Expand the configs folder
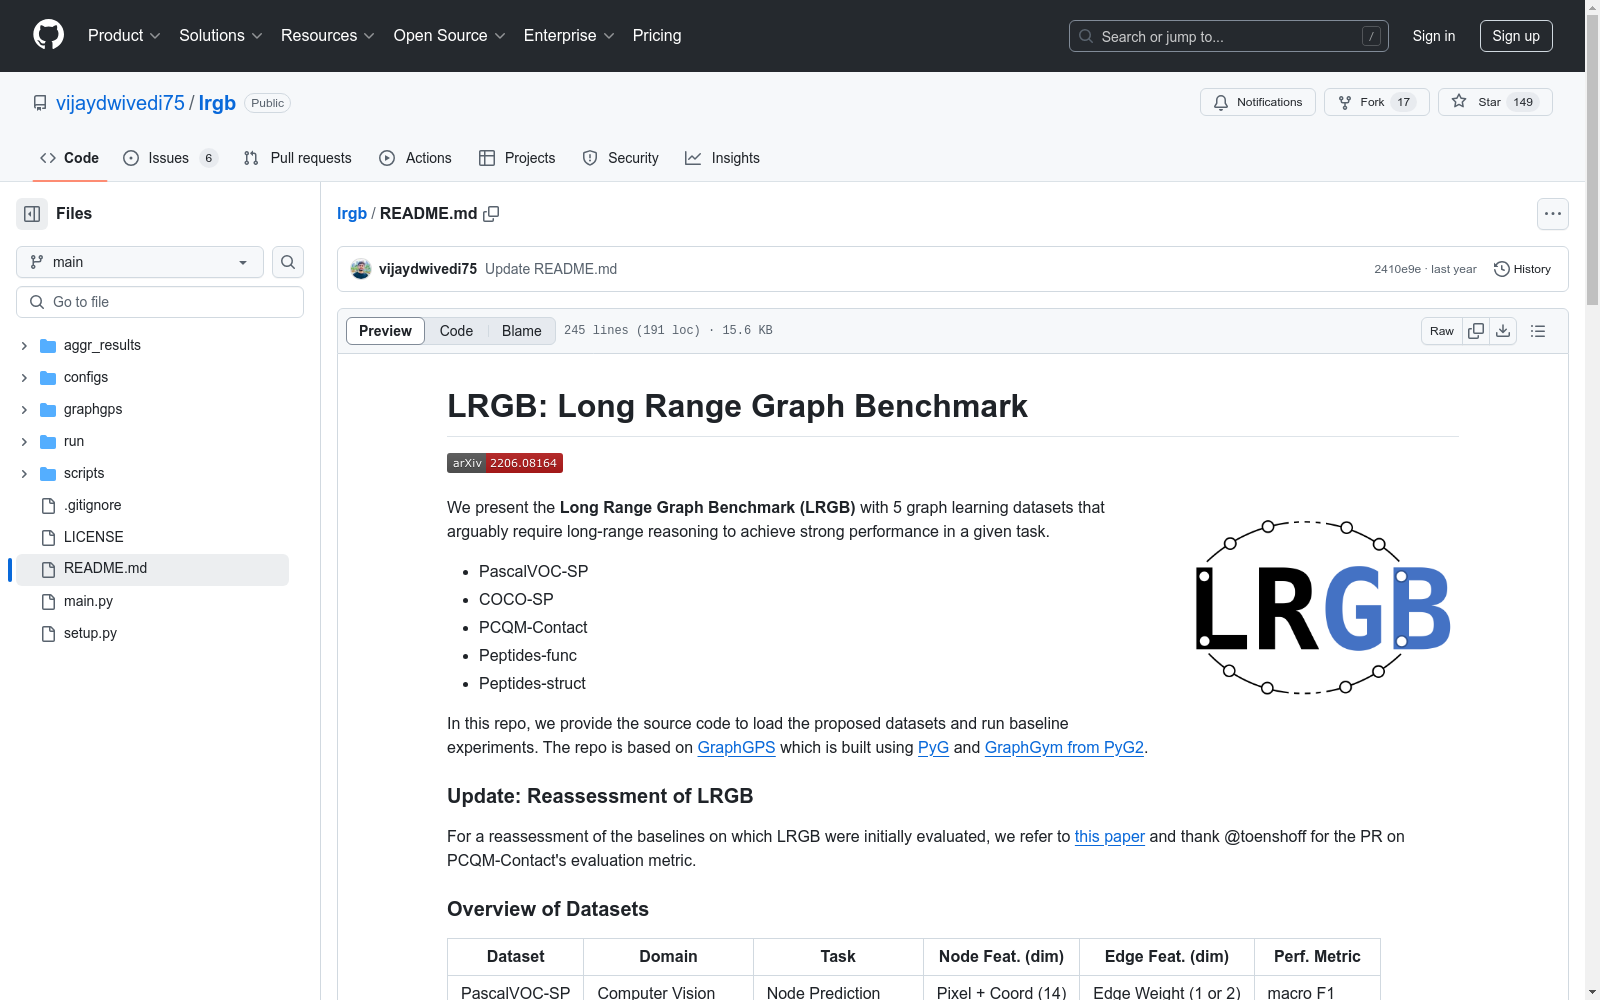The width and height of the screenshot is (1600, 1000). 23,377
